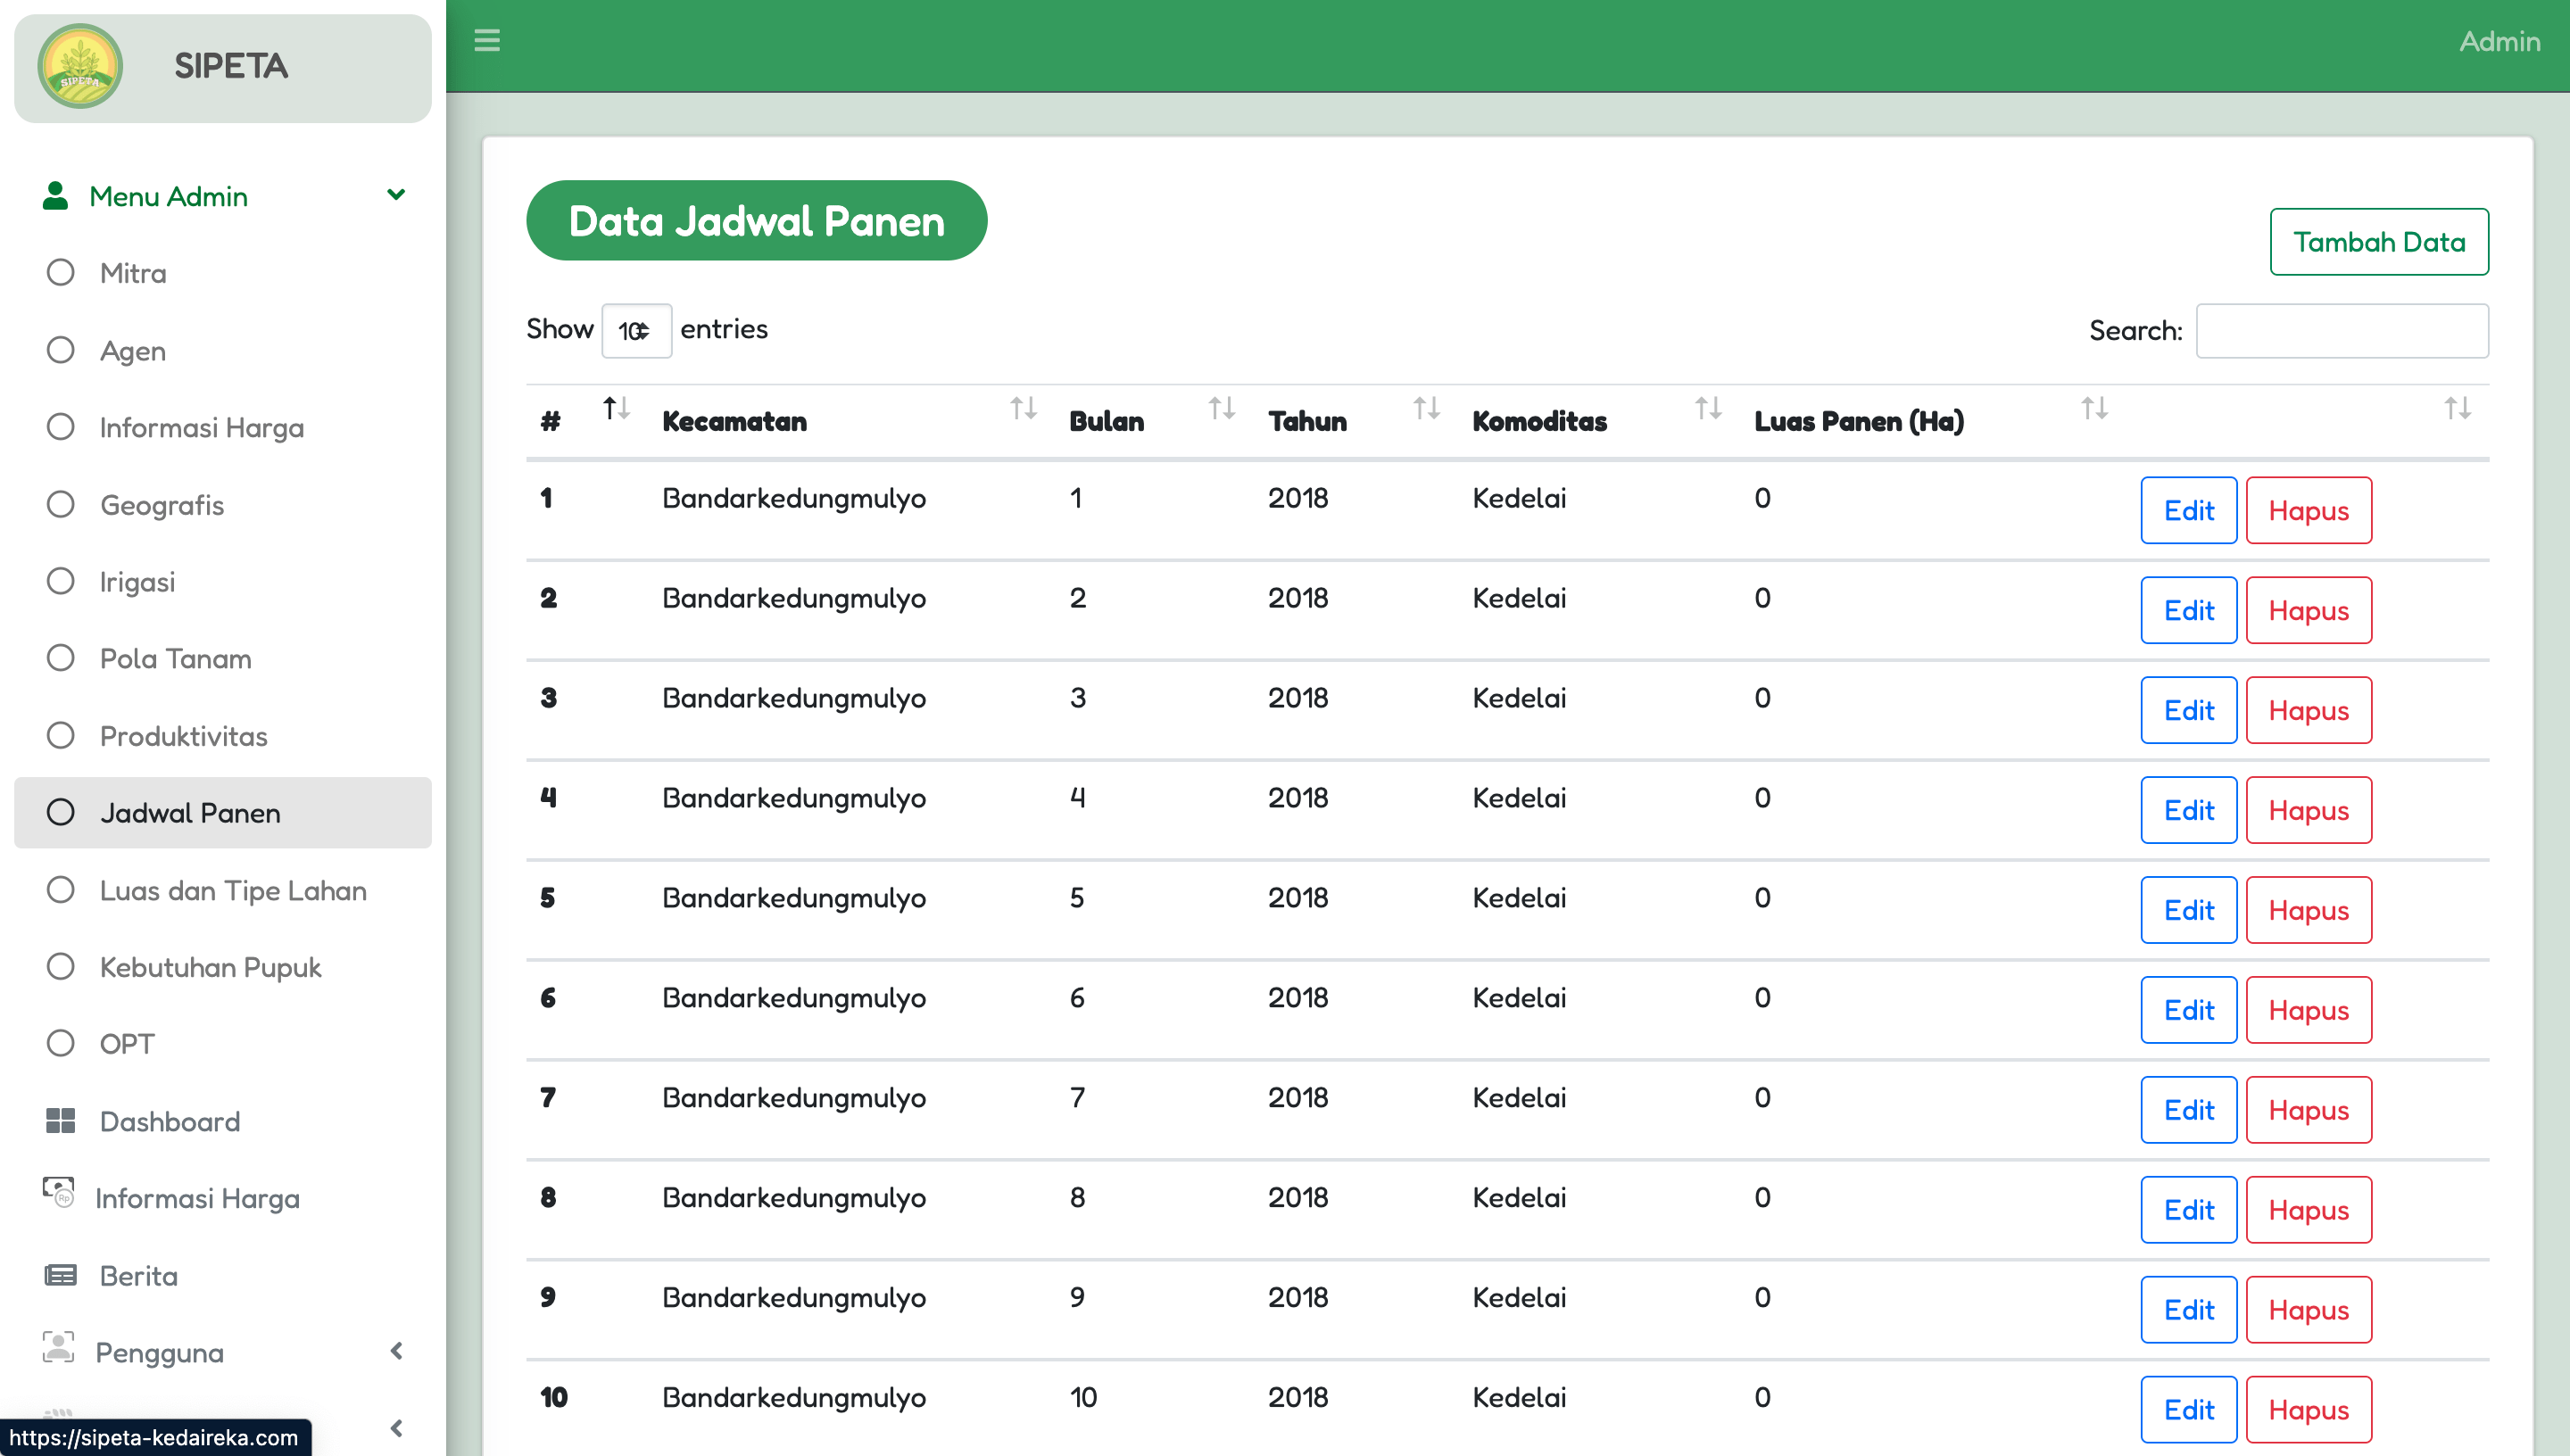
Task: Click the Berita newspaper icon
Action: point(60,1275)
